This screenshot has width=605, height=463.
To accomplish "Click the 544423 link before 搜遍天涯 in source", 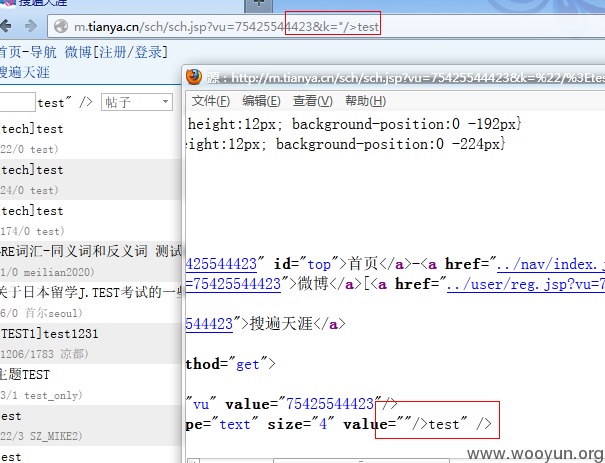I will pyautogui.click(x=209, y=324).
